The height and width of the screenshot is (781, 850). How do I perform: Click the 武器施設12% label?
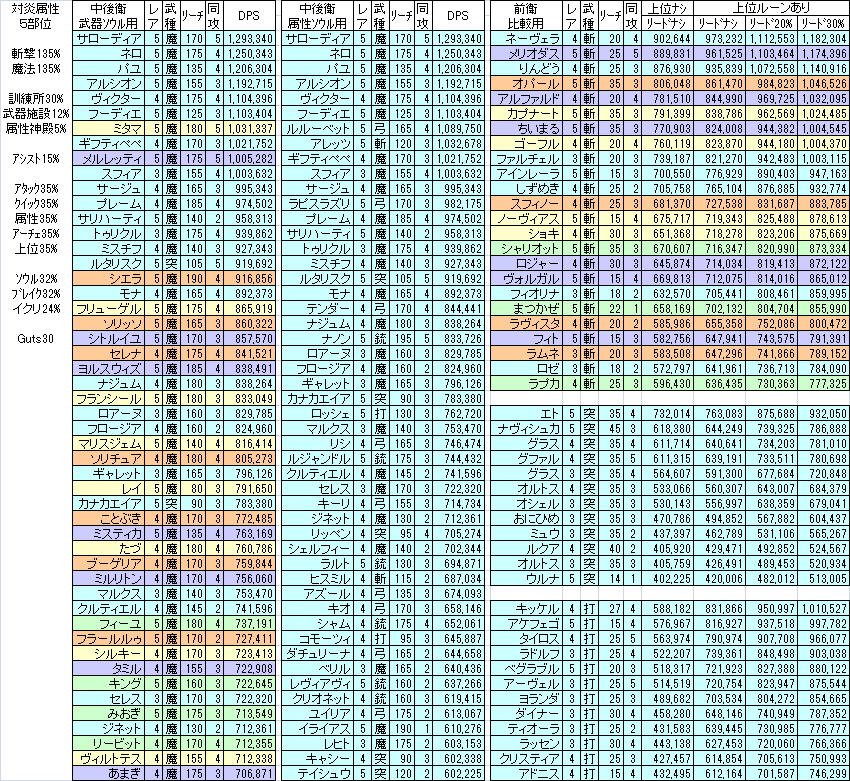[x=36, y=114]
